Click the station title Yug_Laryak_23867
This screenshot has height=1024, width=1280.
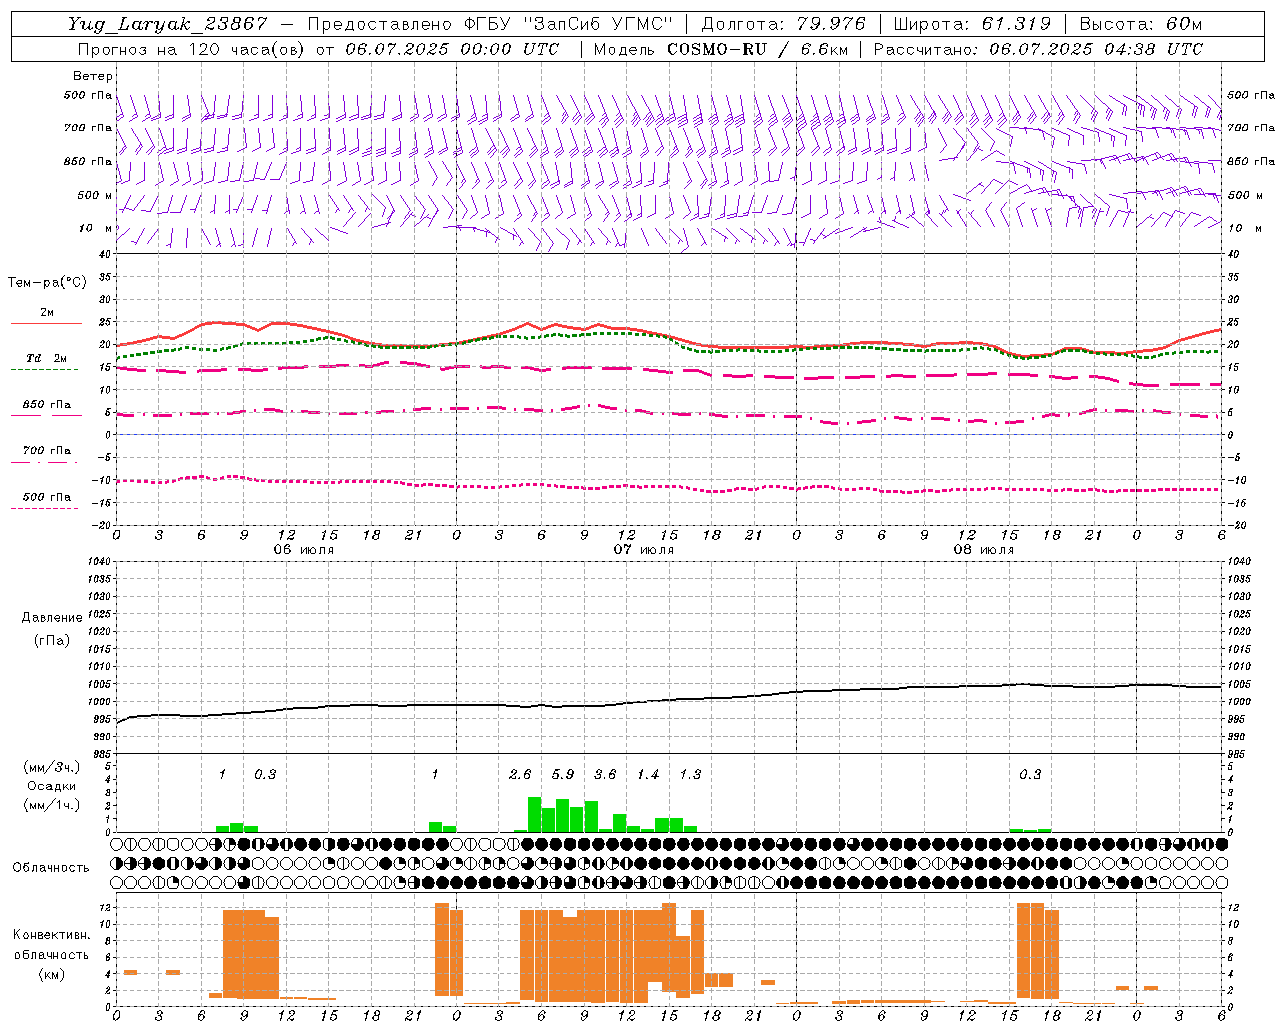click(x=167, y=24)
